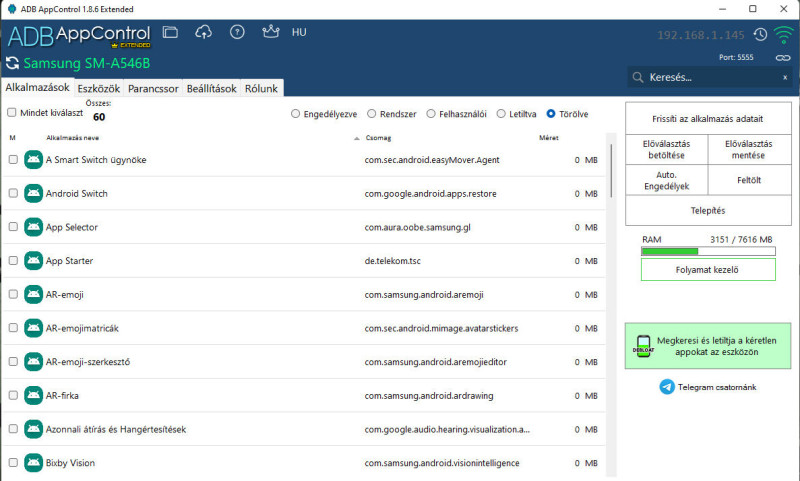The width and height of the screenshot is (800, 481).
Task: Open the file manager folder icon
Action: pos(170,32)
